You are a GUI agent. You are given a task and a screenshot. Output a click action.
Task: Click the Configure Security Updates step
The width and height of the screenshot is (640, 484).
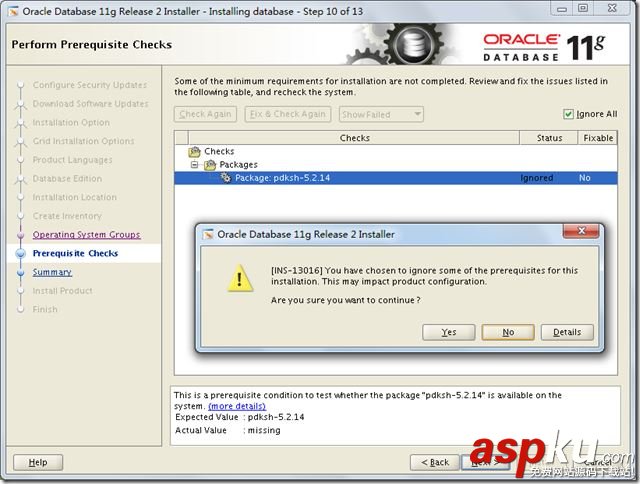[90, 85]
